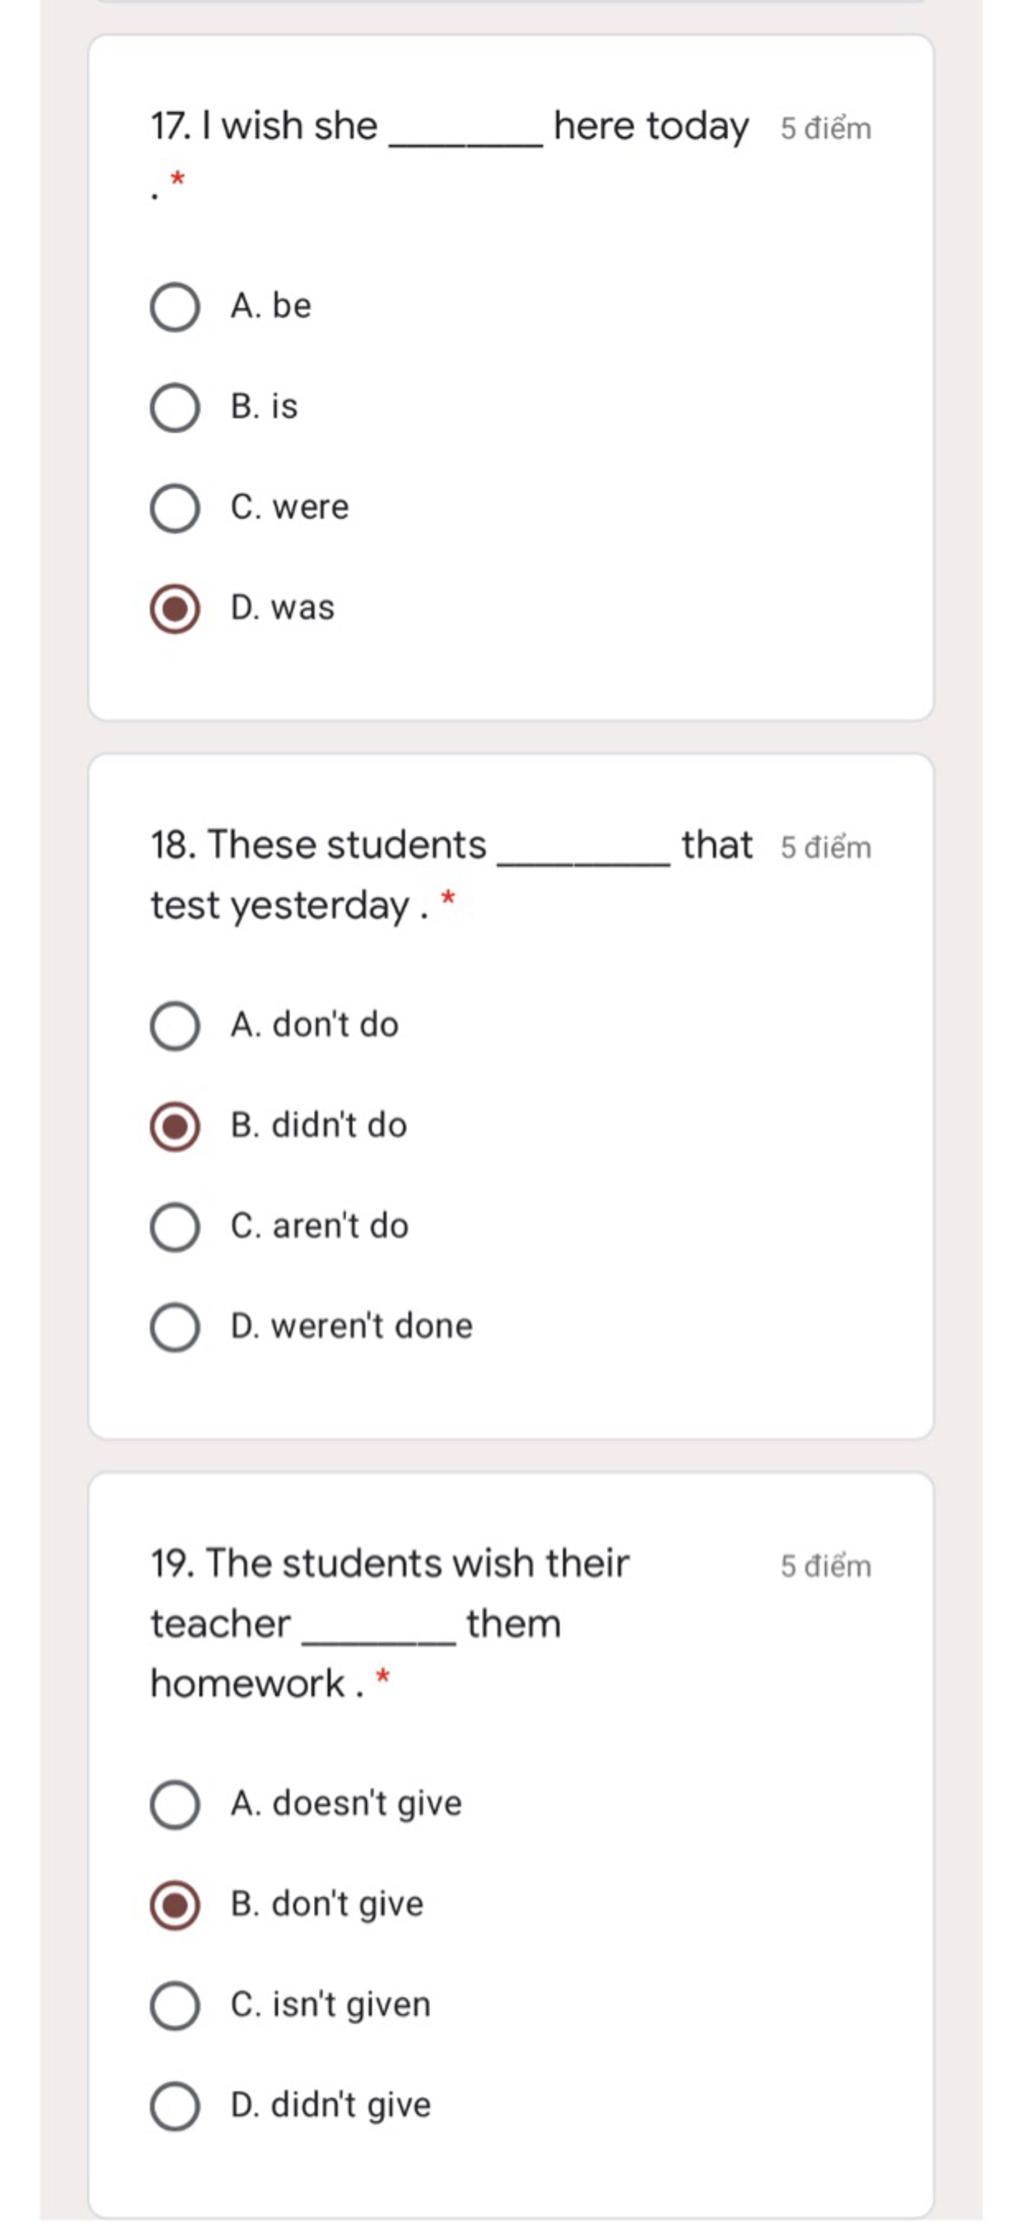
Task: Click the "D. didn't give" answer label text
Action: pos(330,2105)
